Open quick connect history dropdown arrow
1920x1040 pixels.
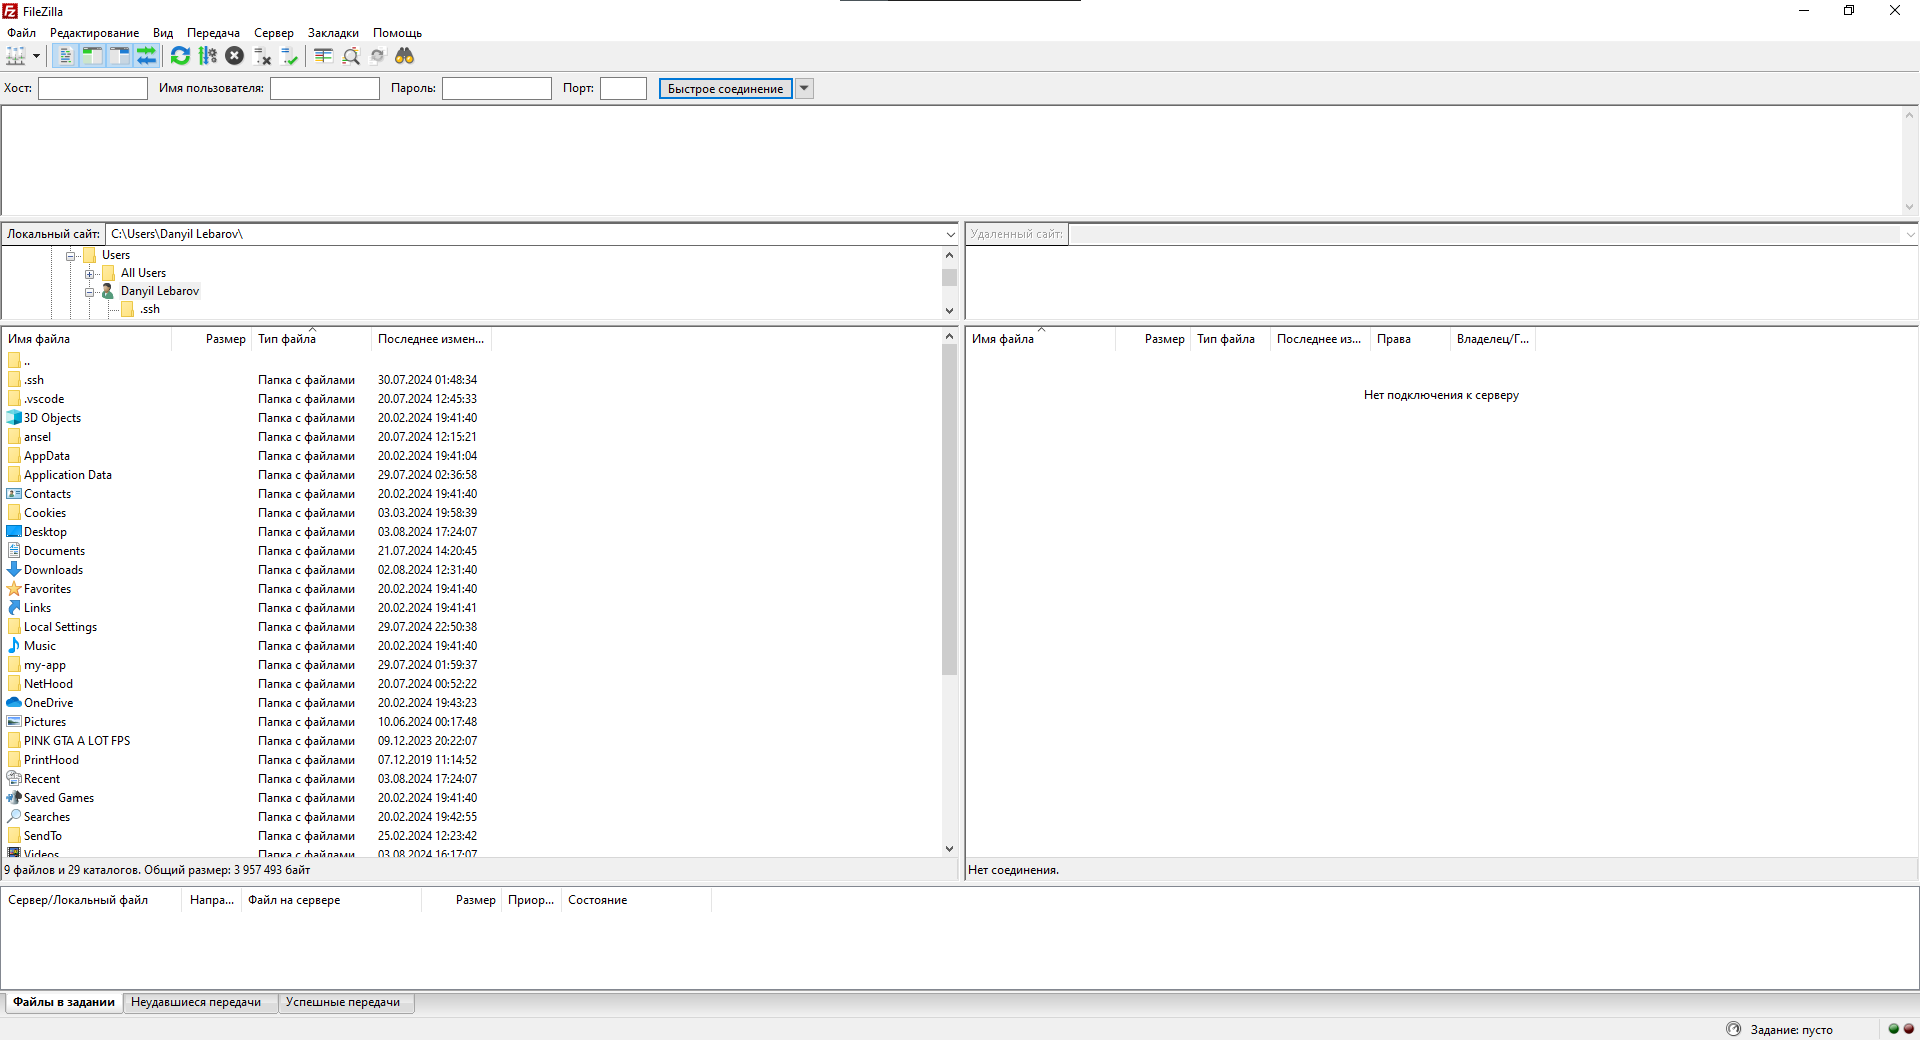[804, 88]
